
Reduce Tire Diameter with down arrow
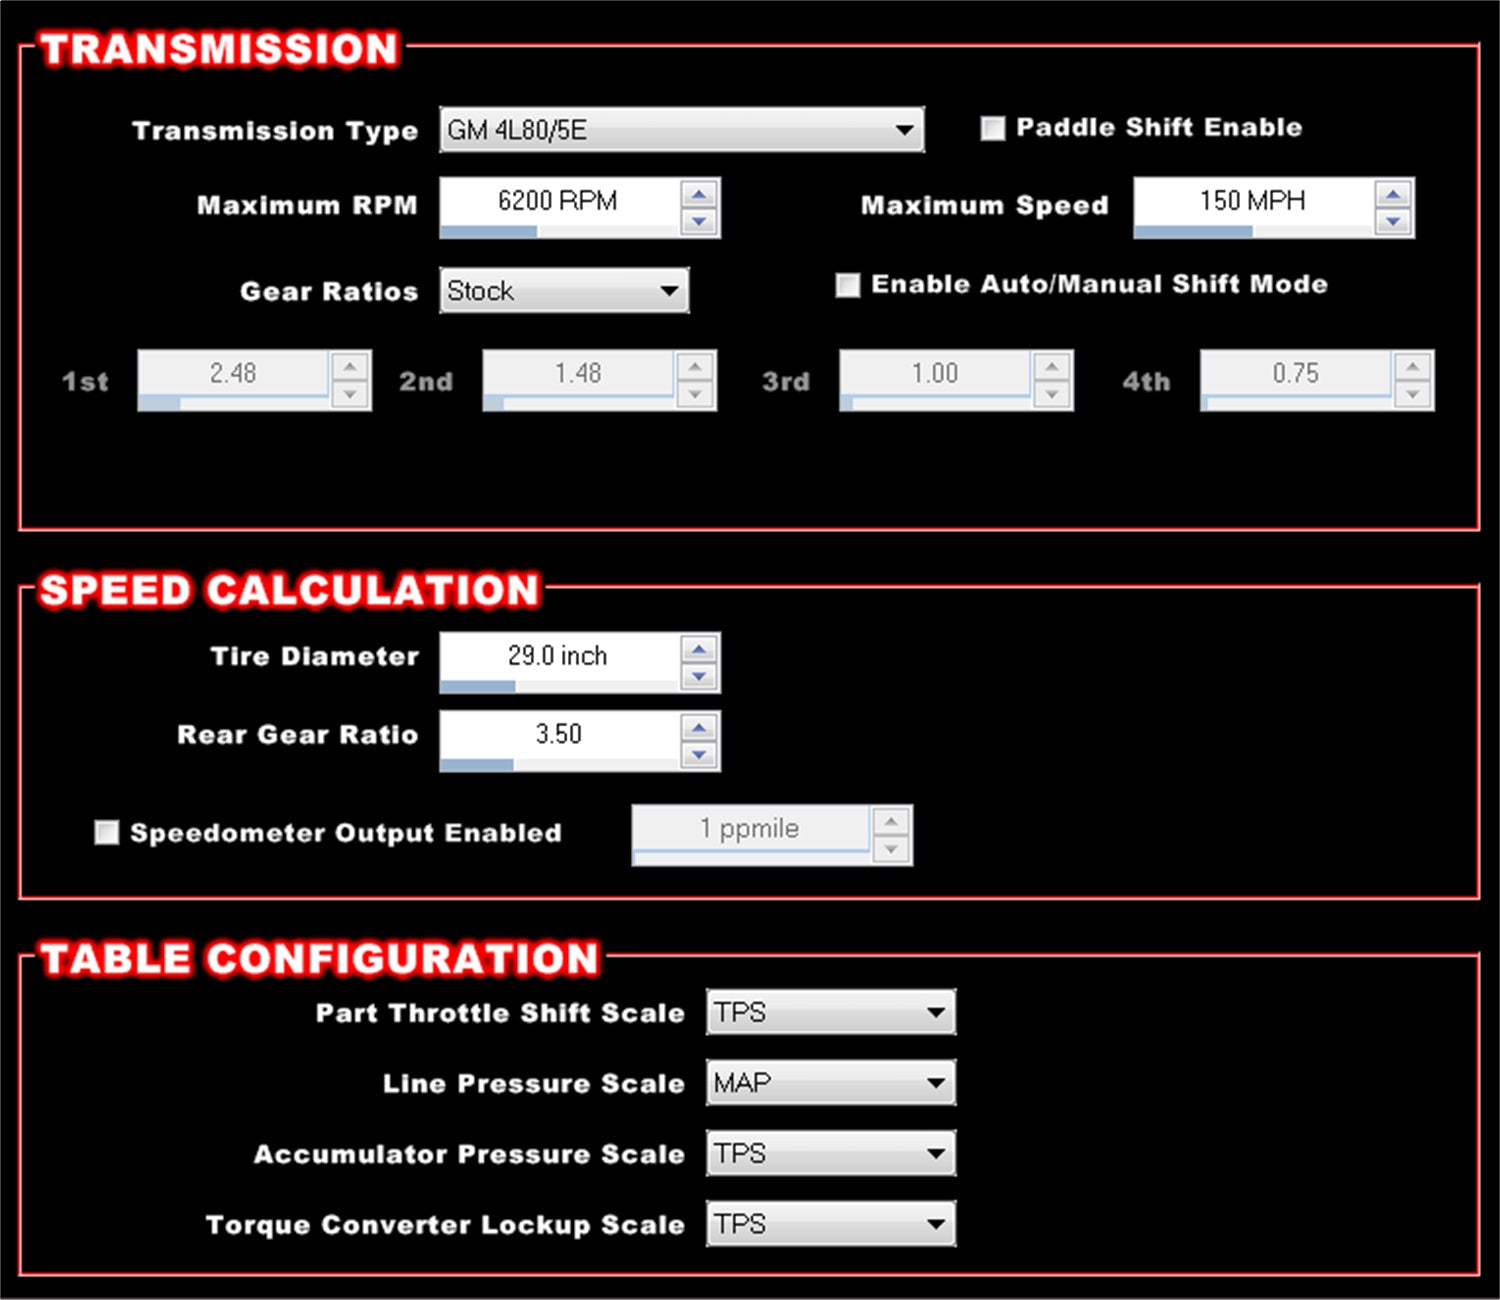coord(699,676)
